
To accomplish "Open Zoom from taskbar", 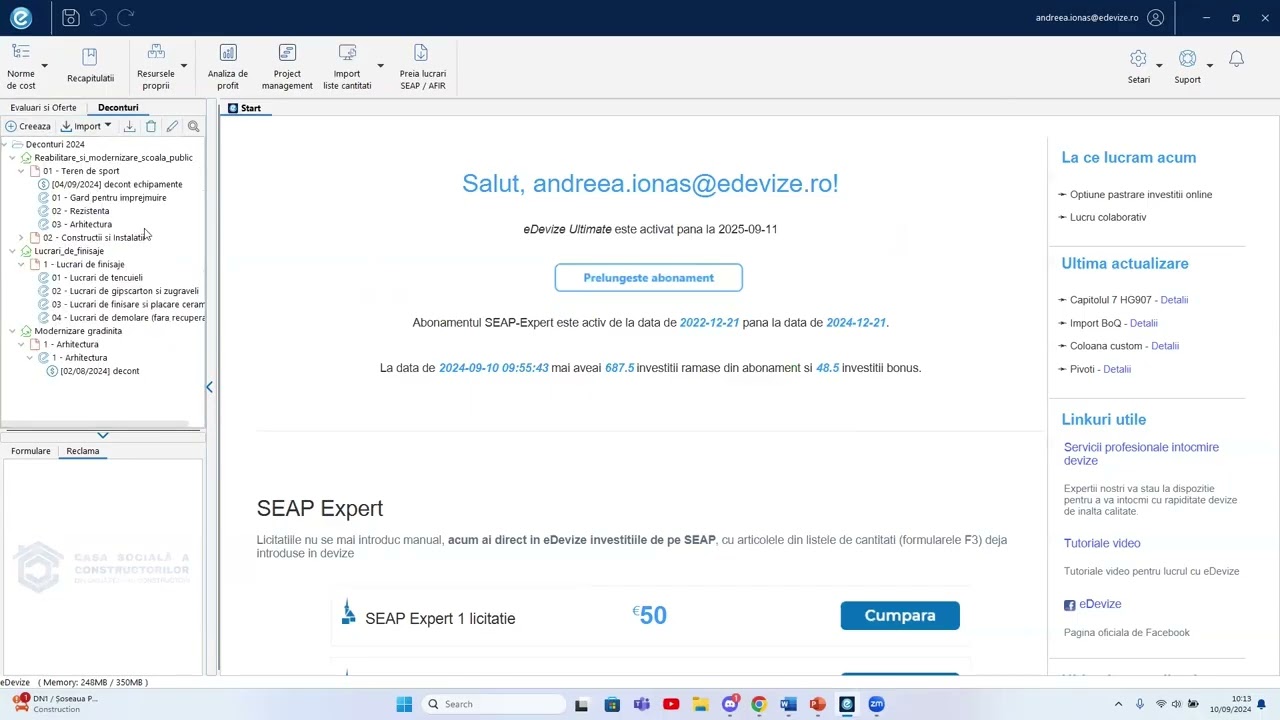I will pos(876,704).
